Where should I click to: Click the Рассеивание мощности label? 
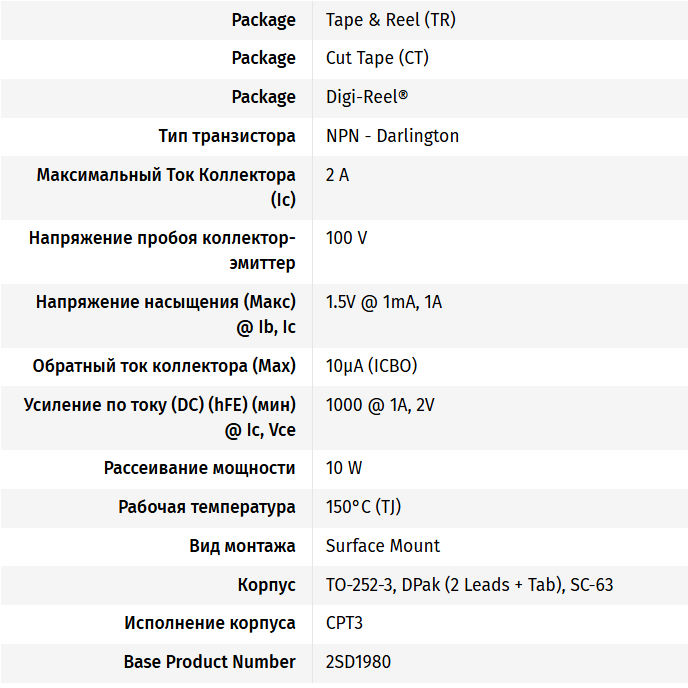point(200,468)
